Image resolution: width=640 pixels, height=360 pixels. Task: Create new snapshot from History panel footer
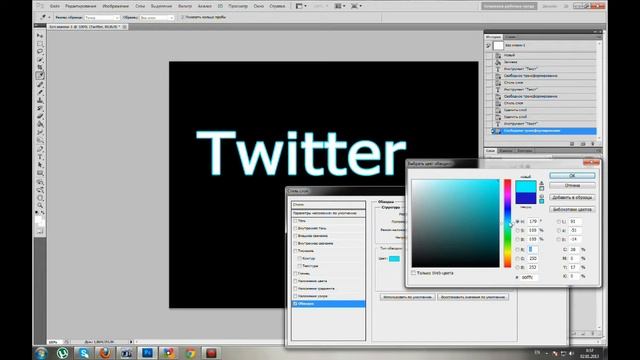583,144
